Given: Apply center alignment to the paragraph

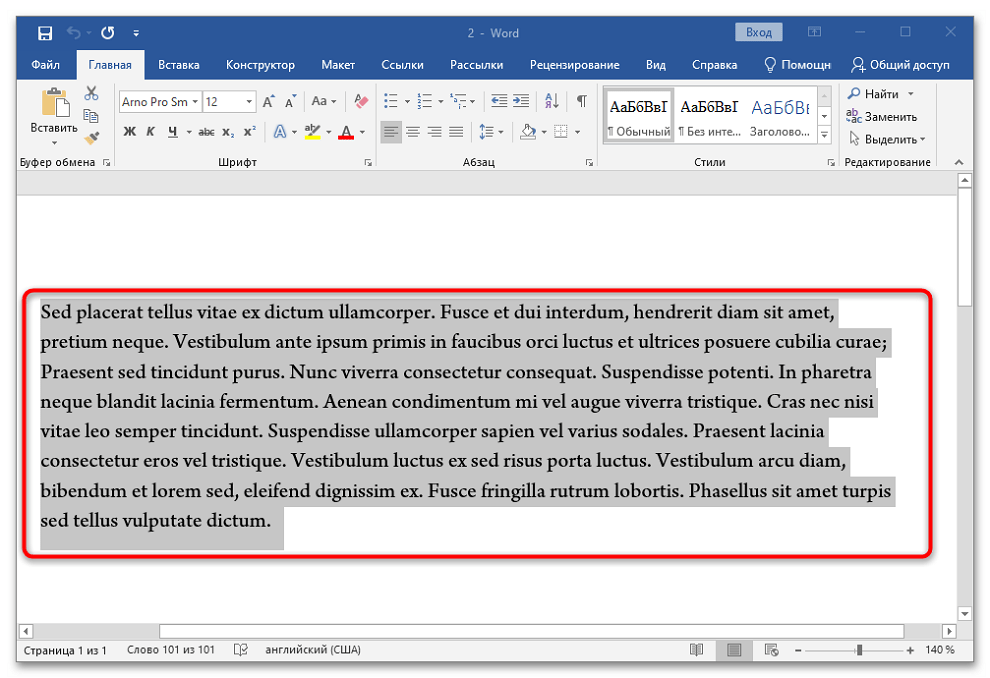Looking at the screenshot, I should click(412, 132).
